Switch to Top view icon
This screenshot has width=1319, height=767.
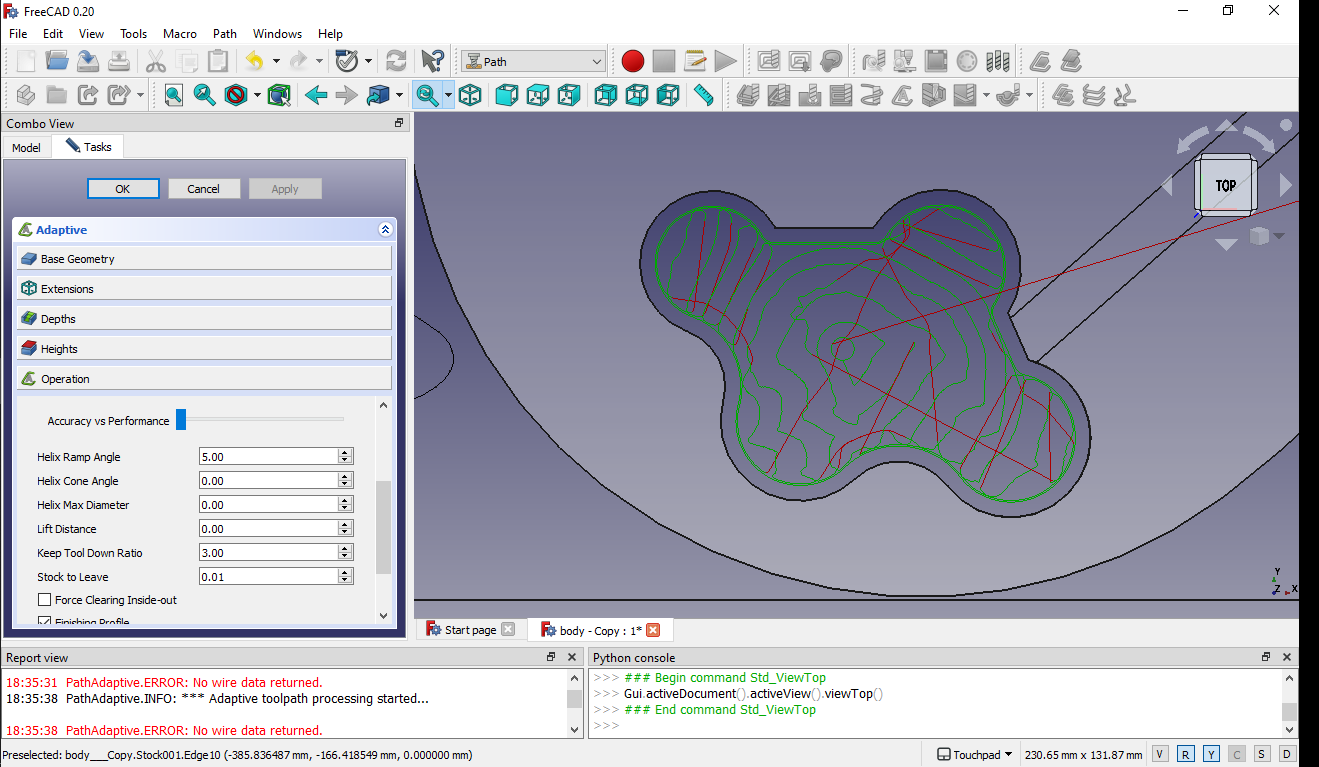point(537,95)
